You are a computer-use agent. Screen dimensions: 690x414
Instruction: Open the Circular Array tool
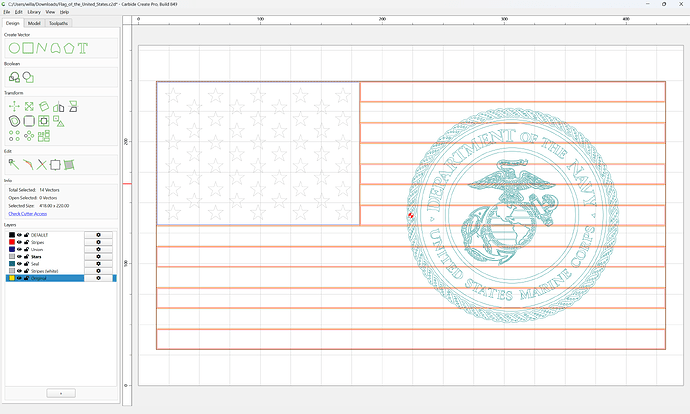[29, 136]
